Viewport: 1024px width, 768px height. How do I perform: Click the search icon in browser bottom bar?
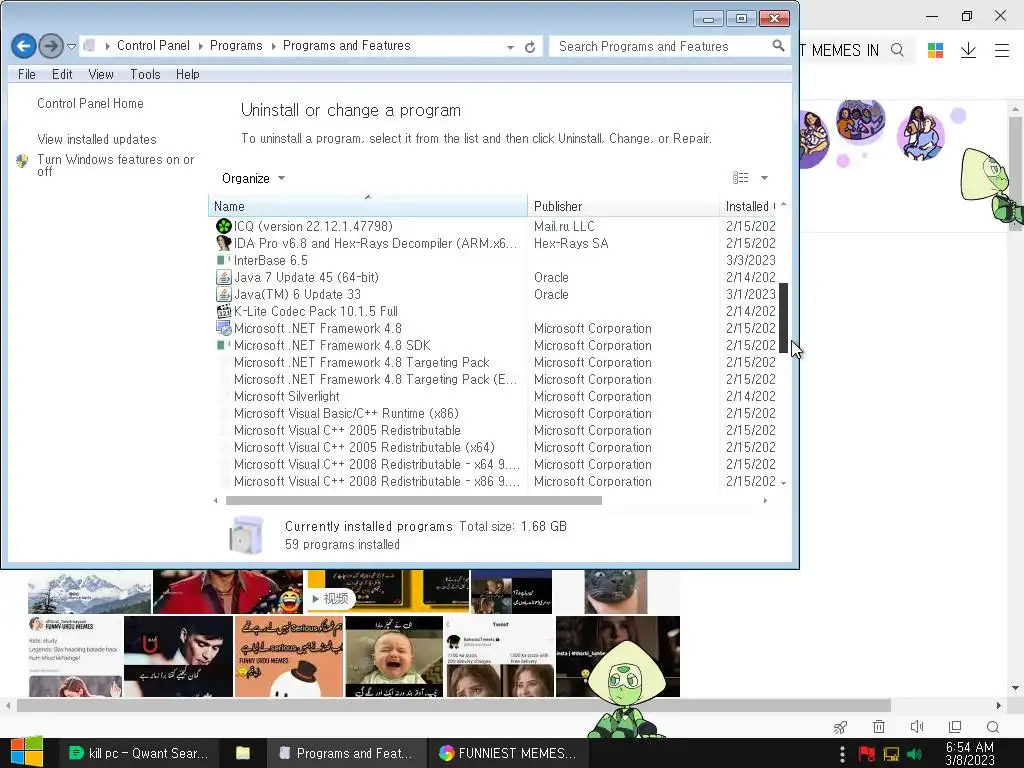[993, 727]
